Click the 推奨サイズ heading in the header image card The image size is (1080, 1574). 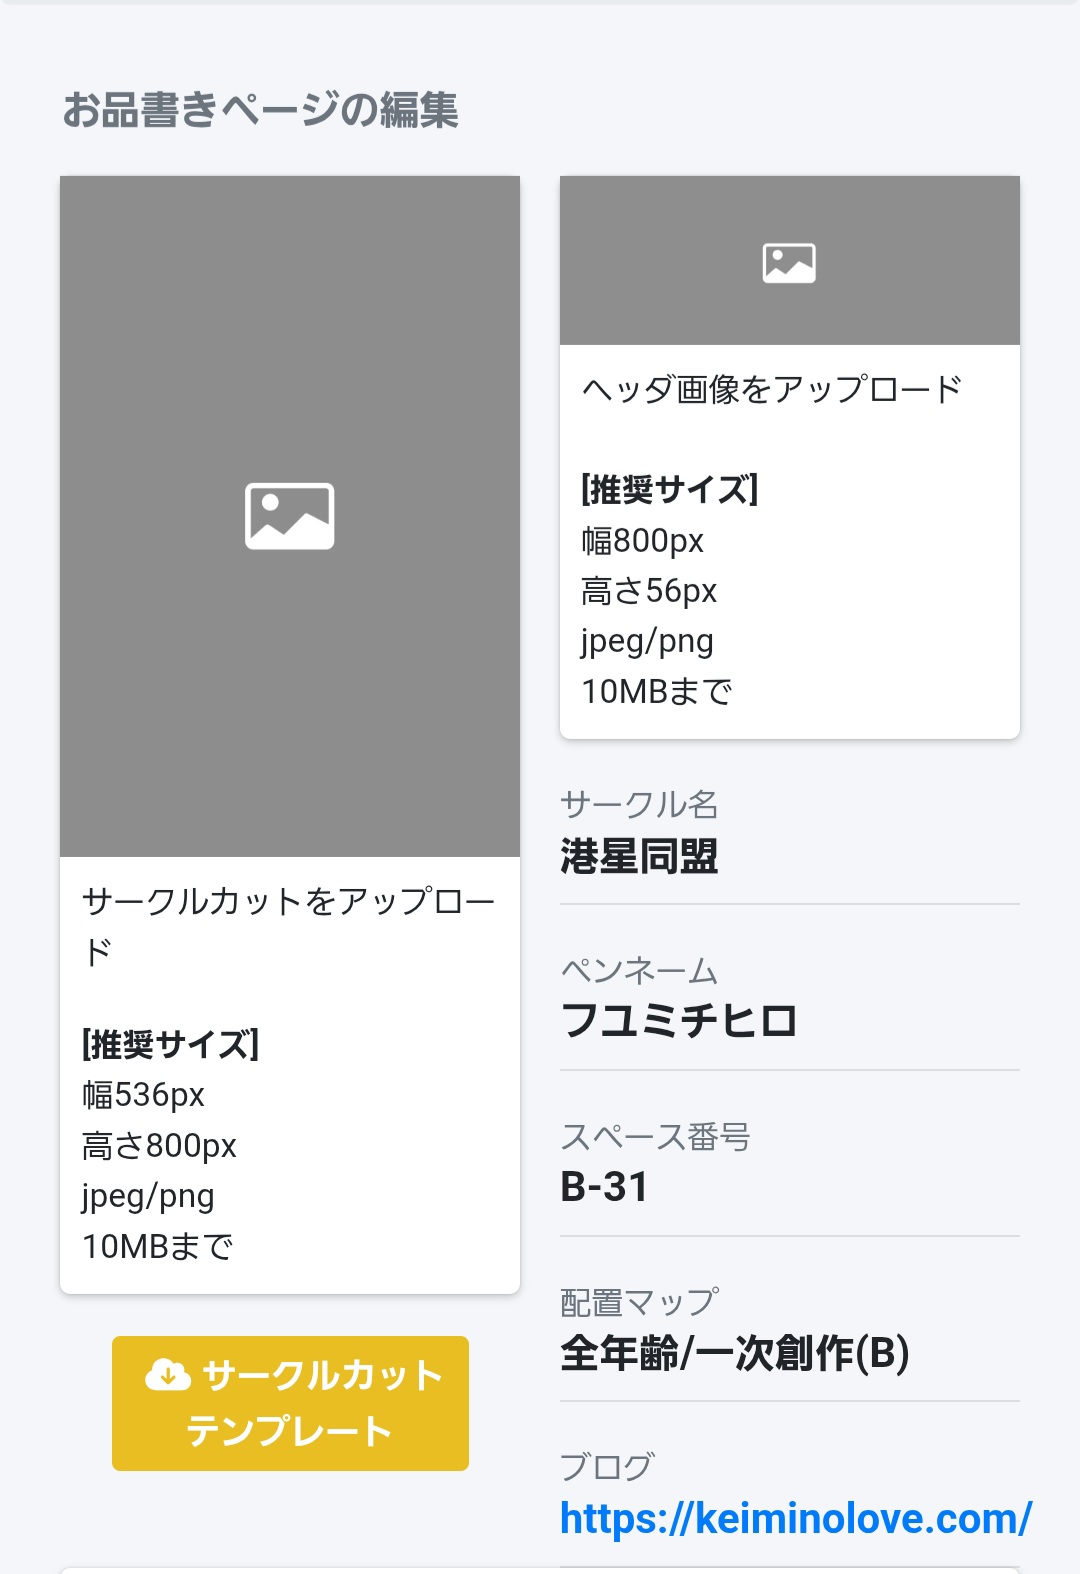point(669,490)
